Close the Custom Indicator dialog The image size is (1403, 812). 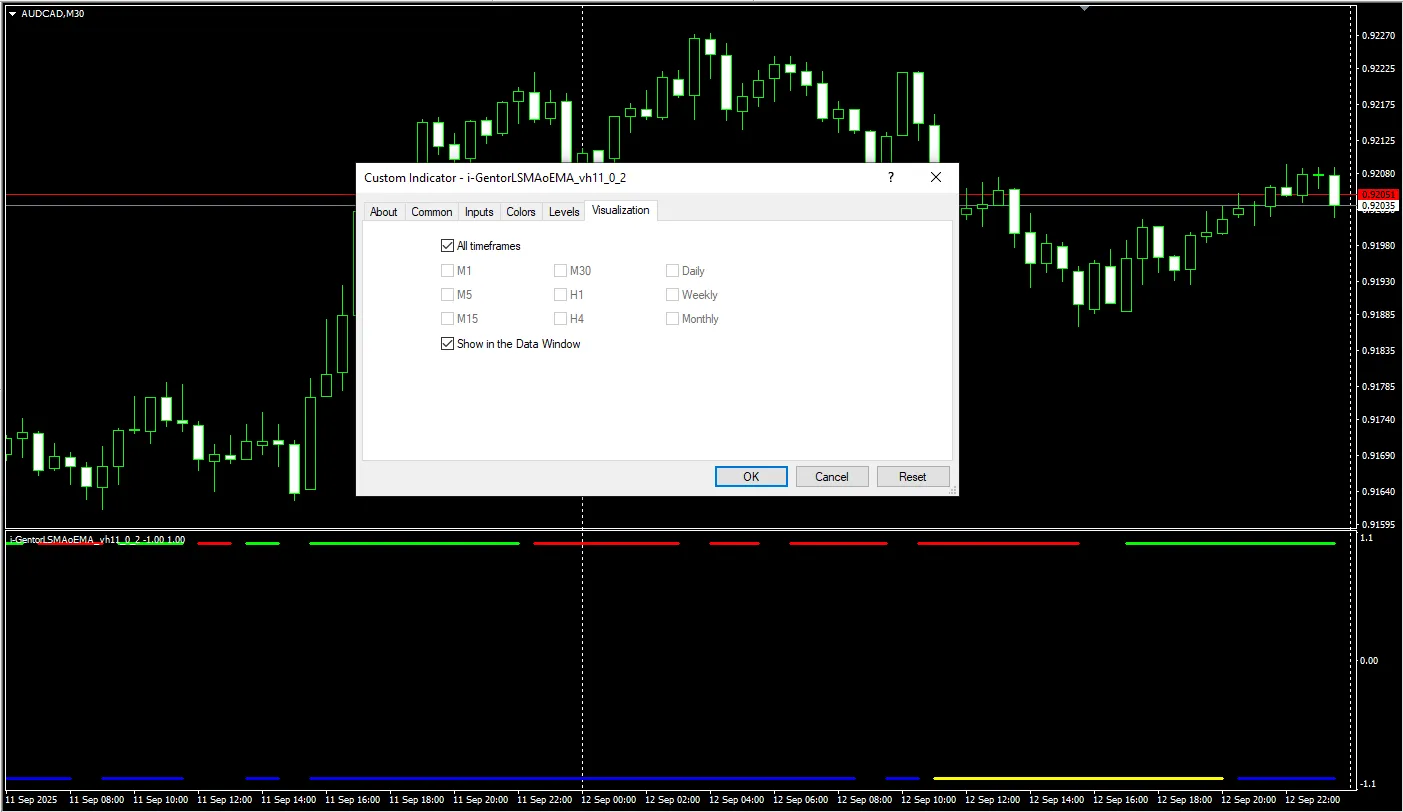[x=936, y=177]
